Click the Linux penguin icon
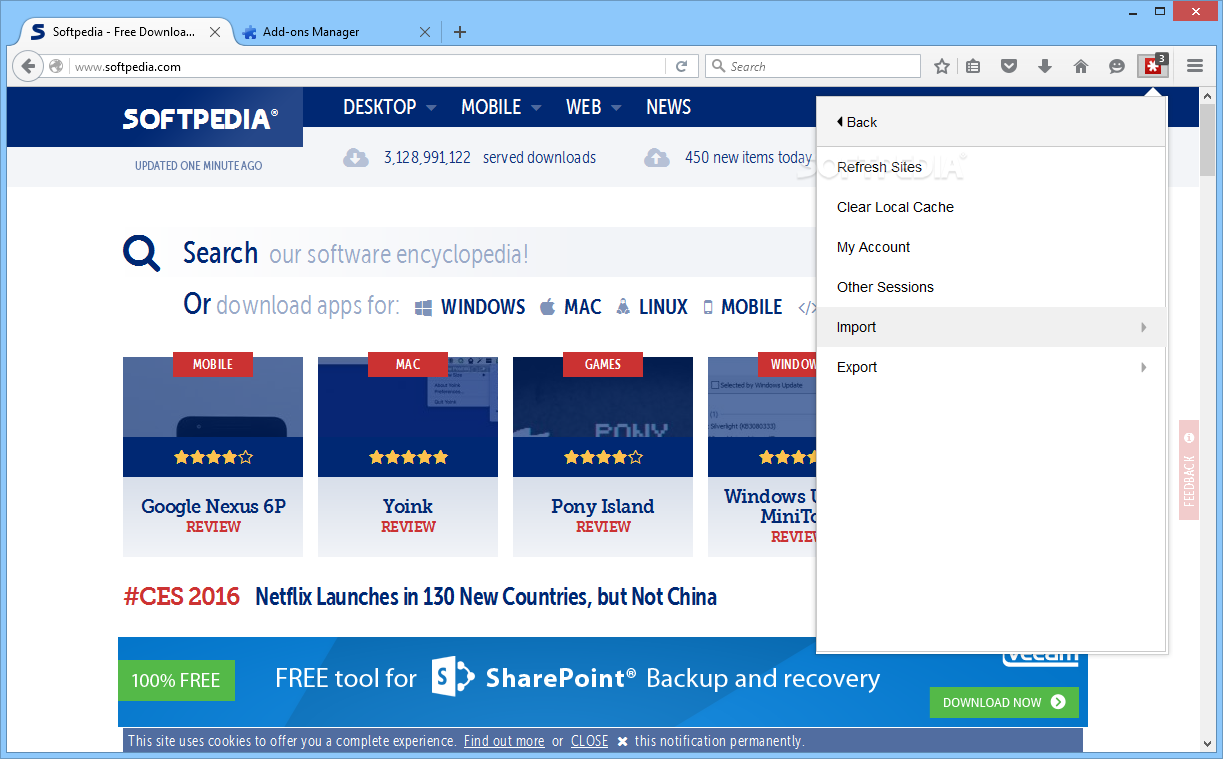 tap(623, 307)
